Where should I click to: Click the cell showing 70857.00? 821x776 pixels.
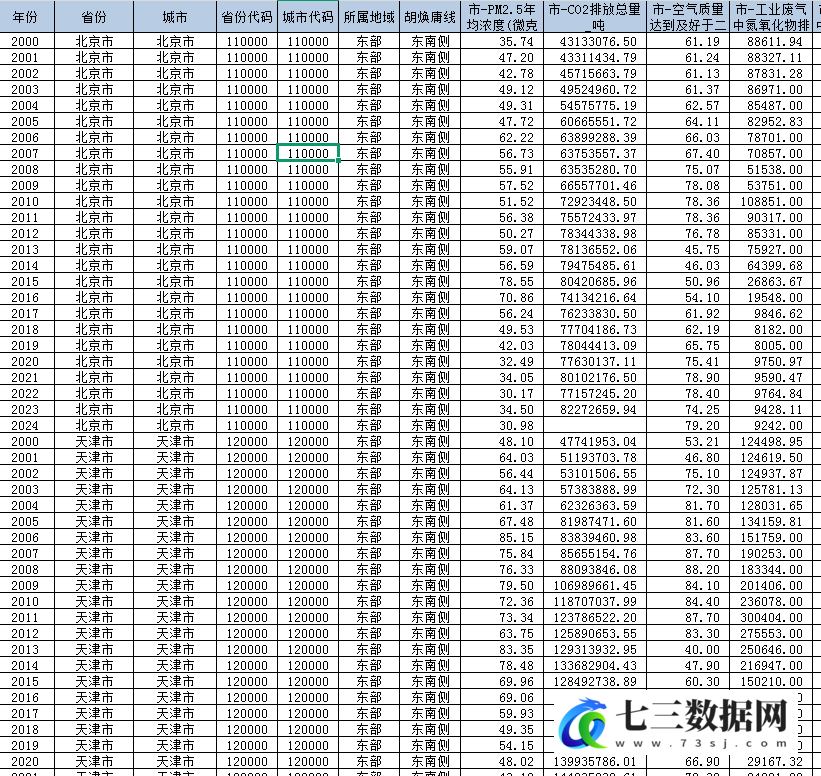pos(771,153)
